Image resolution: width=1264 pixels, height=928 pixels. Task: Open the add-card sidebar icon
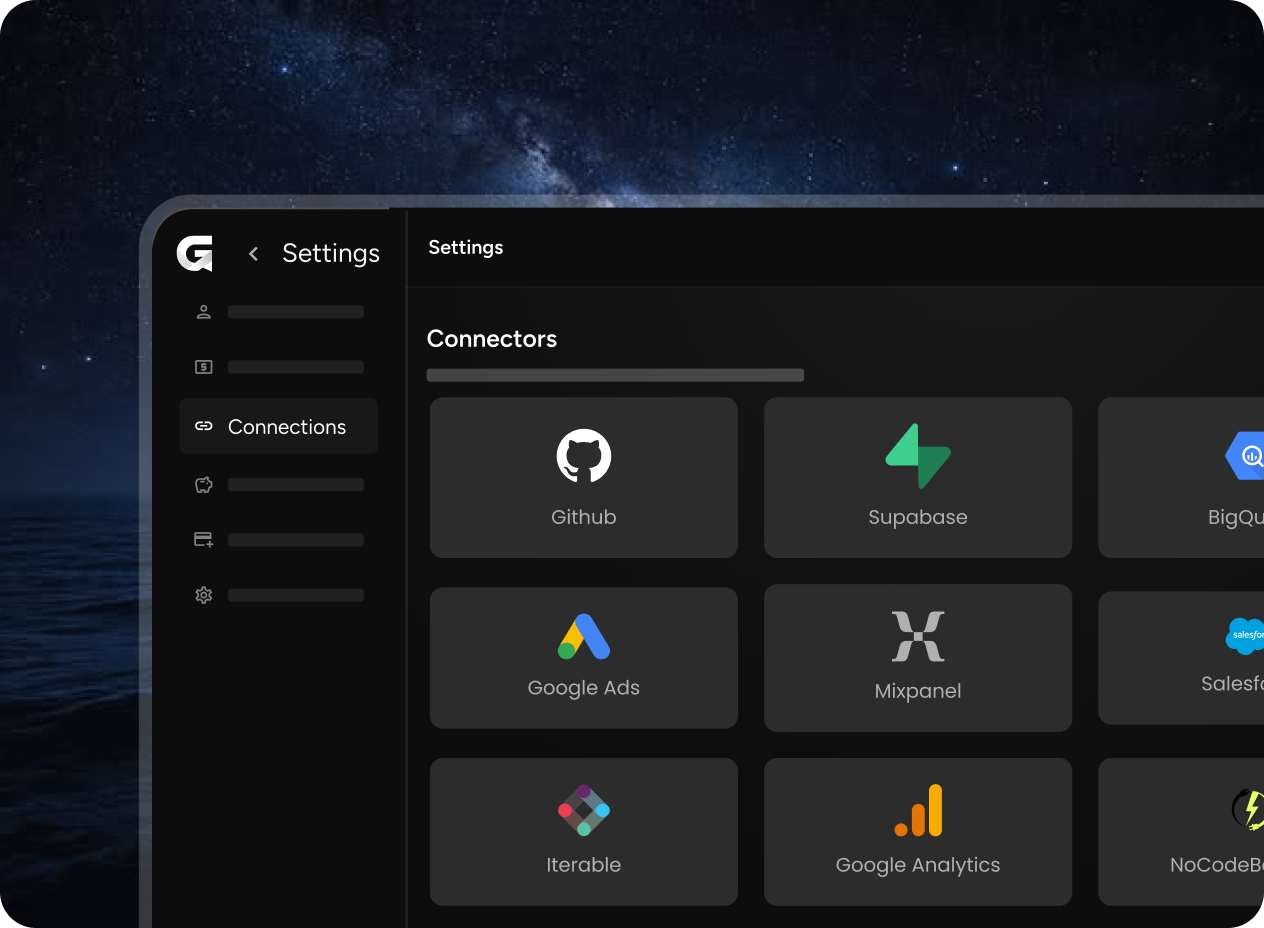[204, 540]
